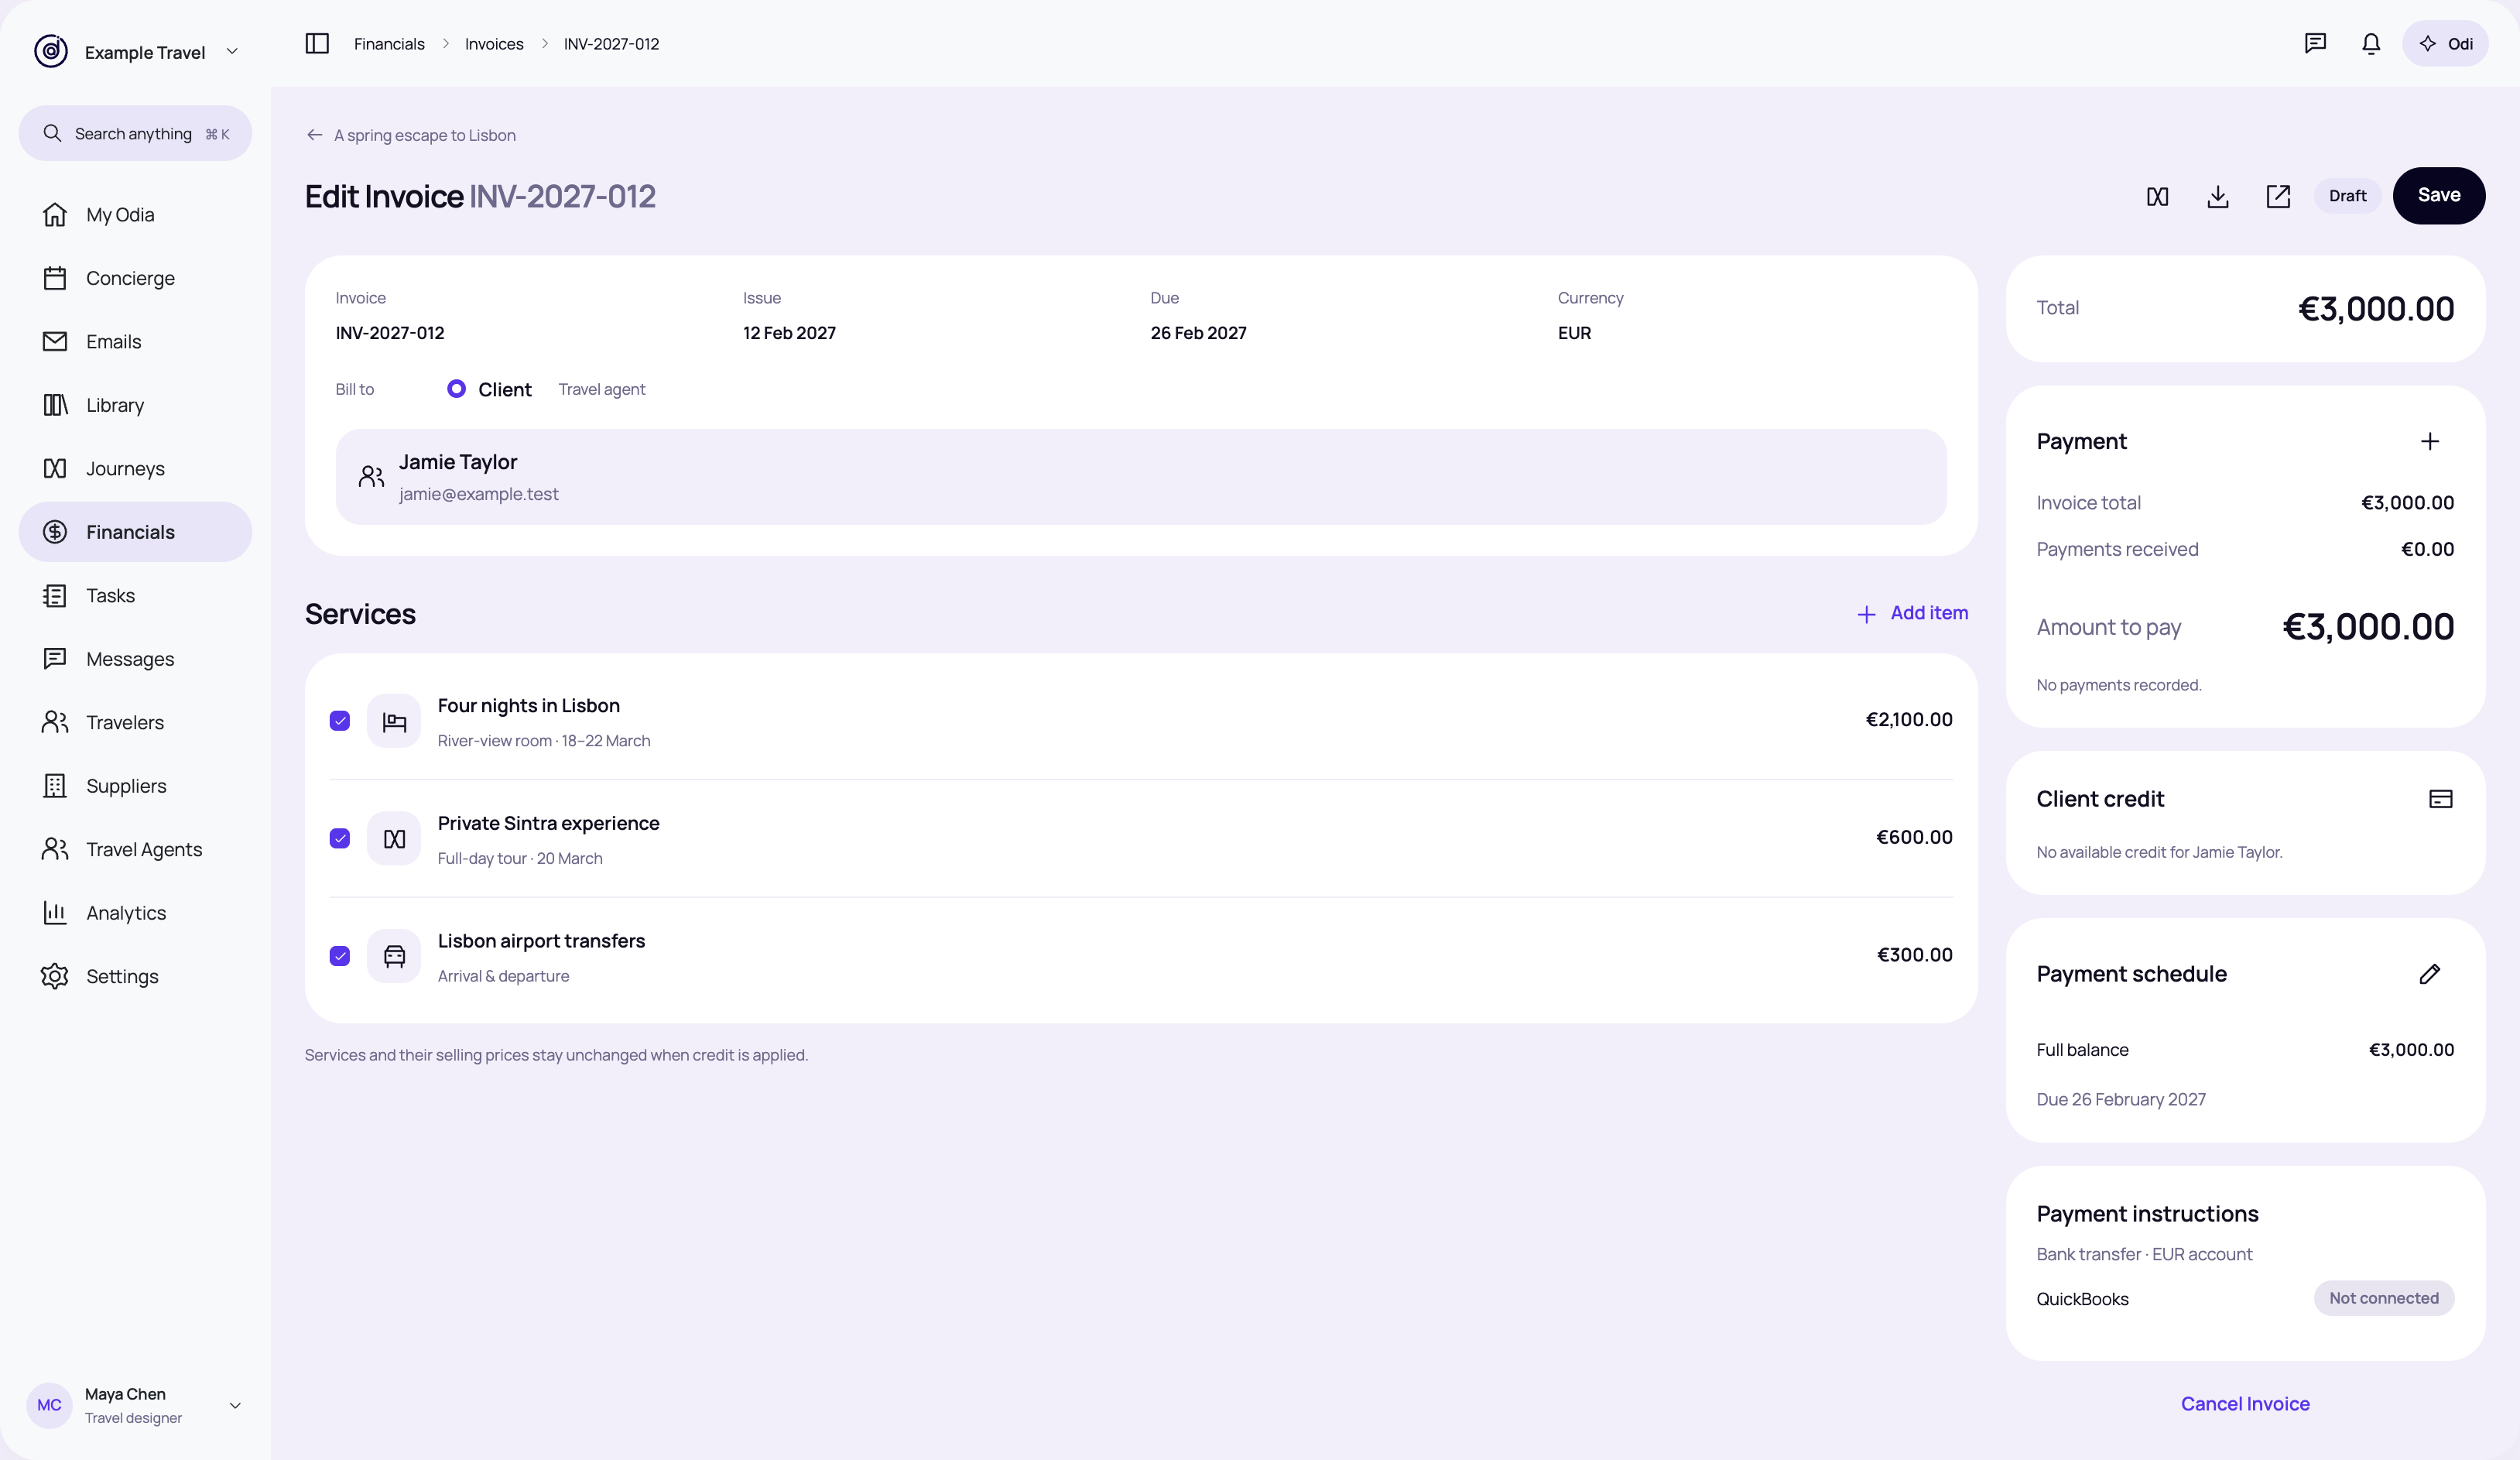
Task: Open the Currency EUR field
Action: tap(1574, 333)
